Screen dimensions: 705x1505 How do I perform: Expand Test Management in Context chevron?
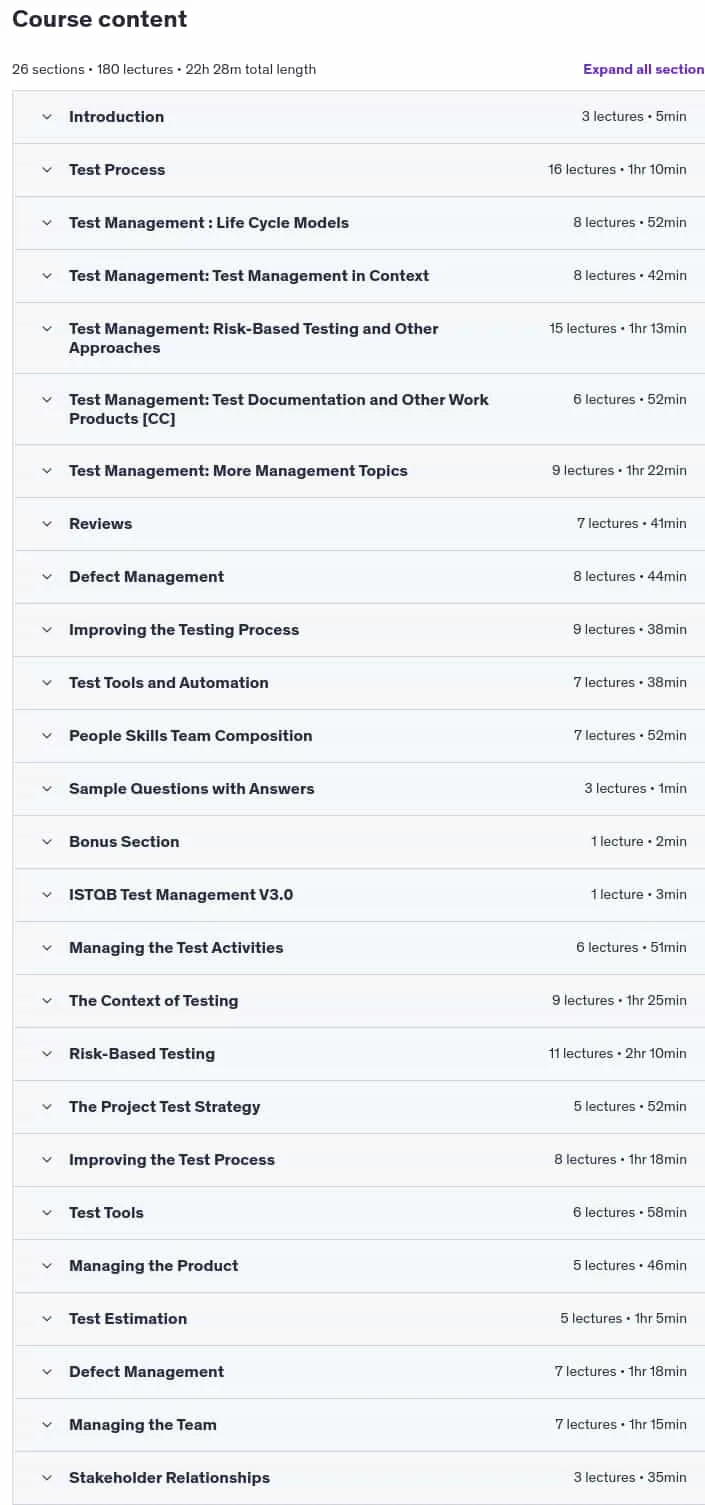pos(46,276)
